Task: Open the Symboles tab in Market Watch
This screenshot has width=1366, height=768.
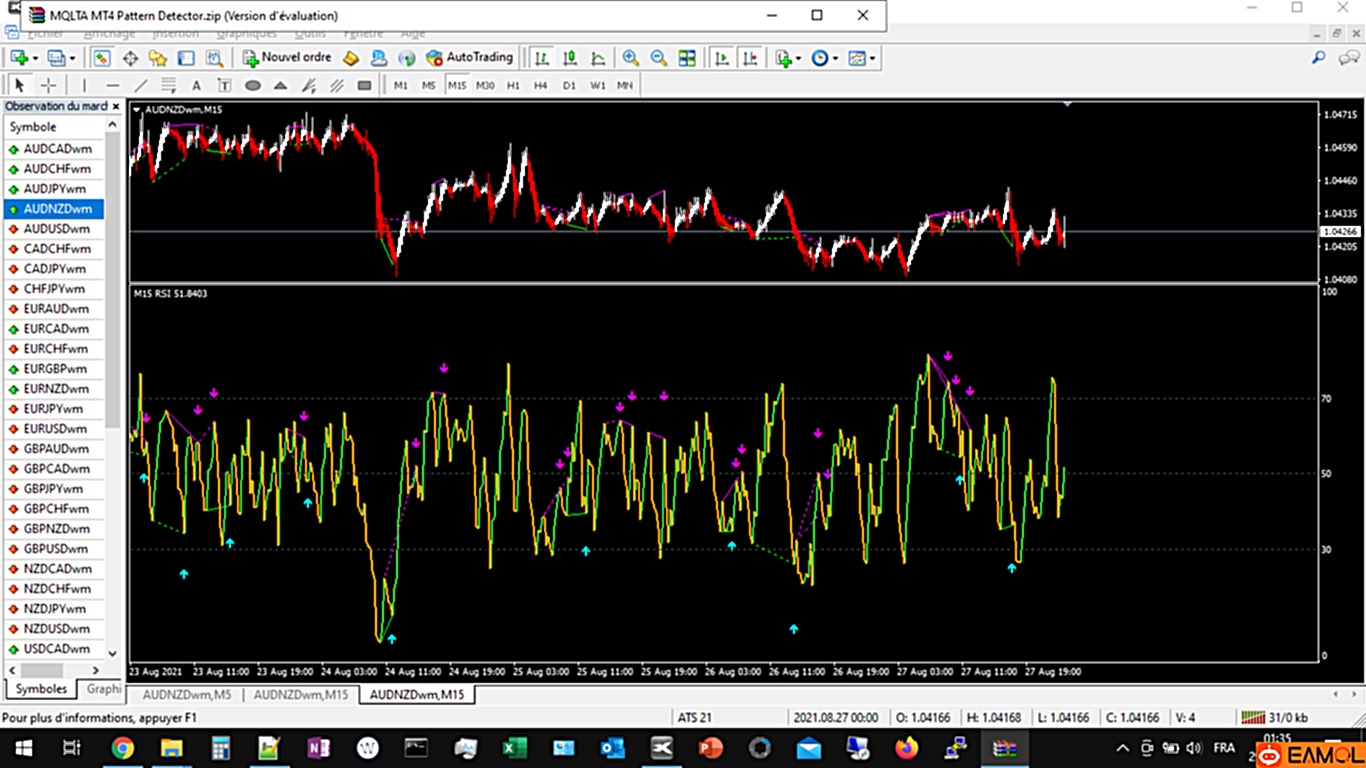Action: (42, 689)
